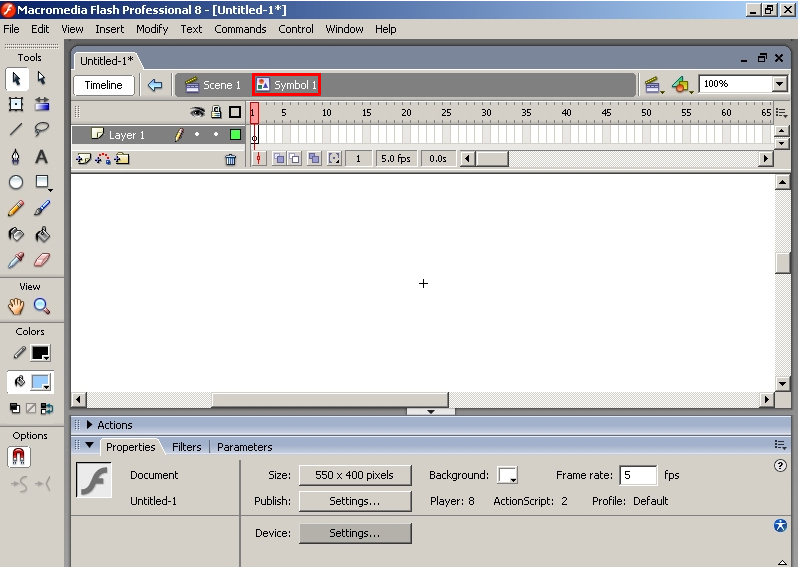Click the Insert Layer Folder icon
Screen dimensions: 799x567
pyautogui.click(x=122, y=159)
